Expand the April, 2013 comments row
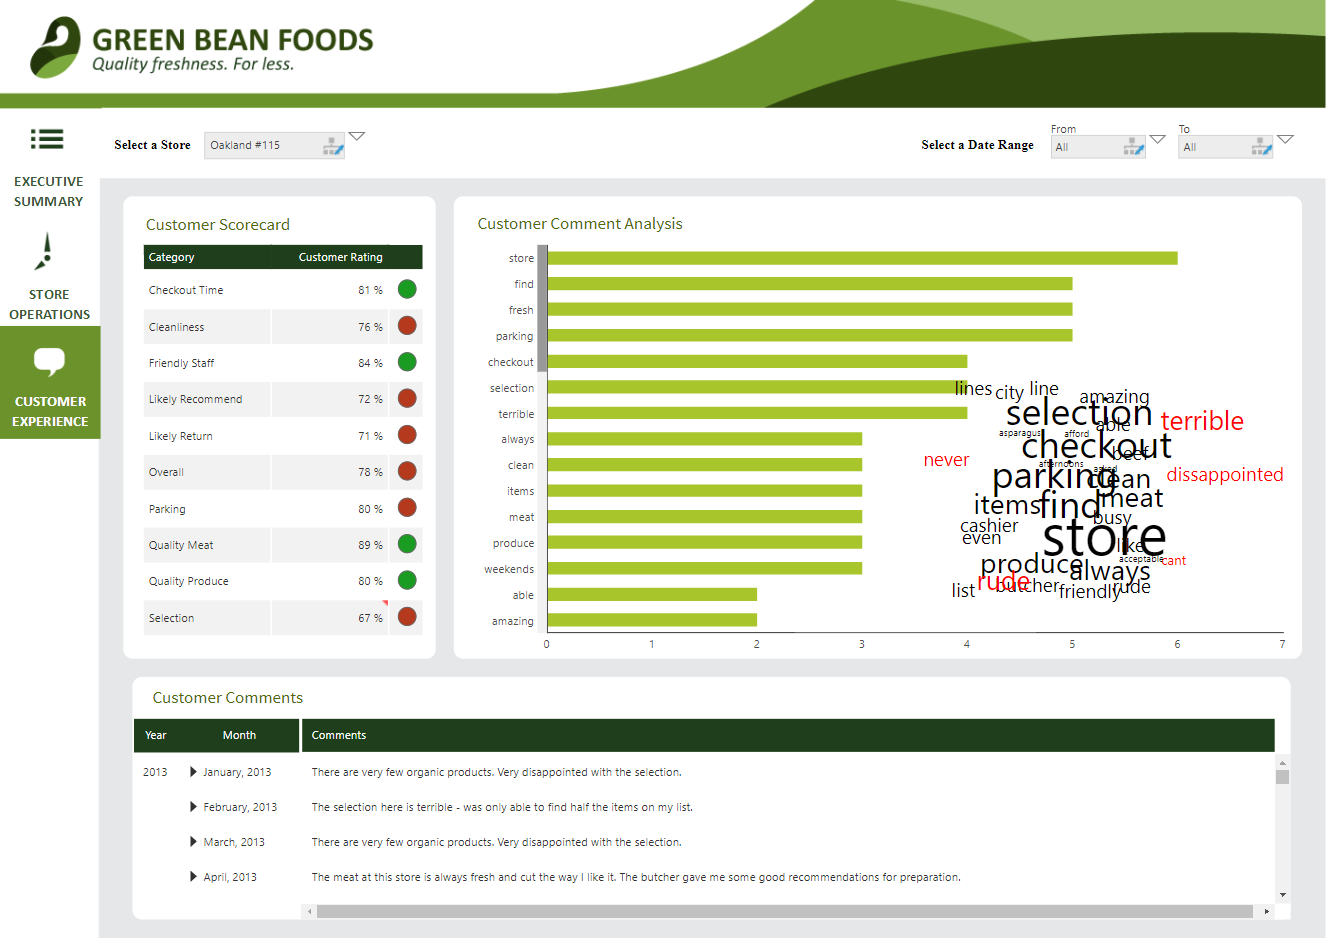The height and width of the screenshot is (938, 1327). (193, 877)
